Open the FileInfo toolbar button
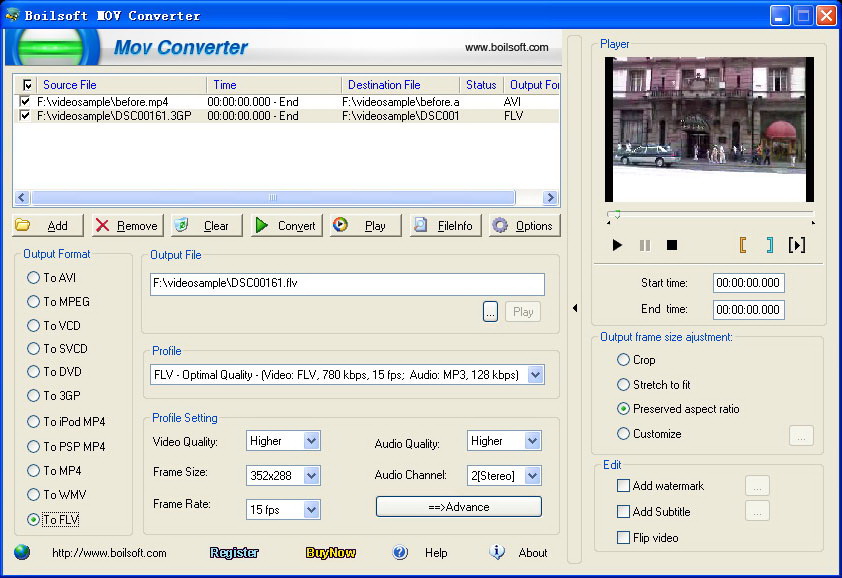 445,225
